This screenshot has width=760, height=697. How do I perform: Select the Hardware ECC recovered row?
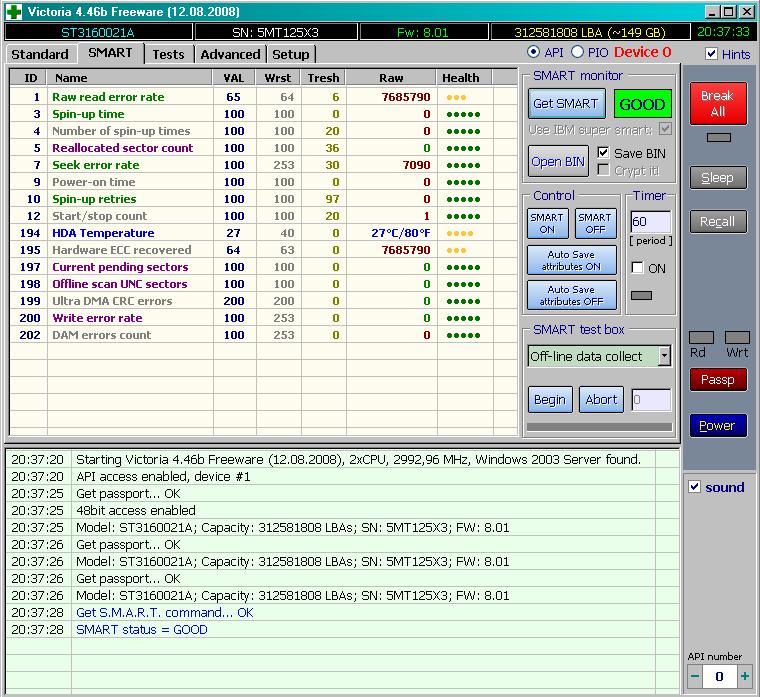coord(263,250)
